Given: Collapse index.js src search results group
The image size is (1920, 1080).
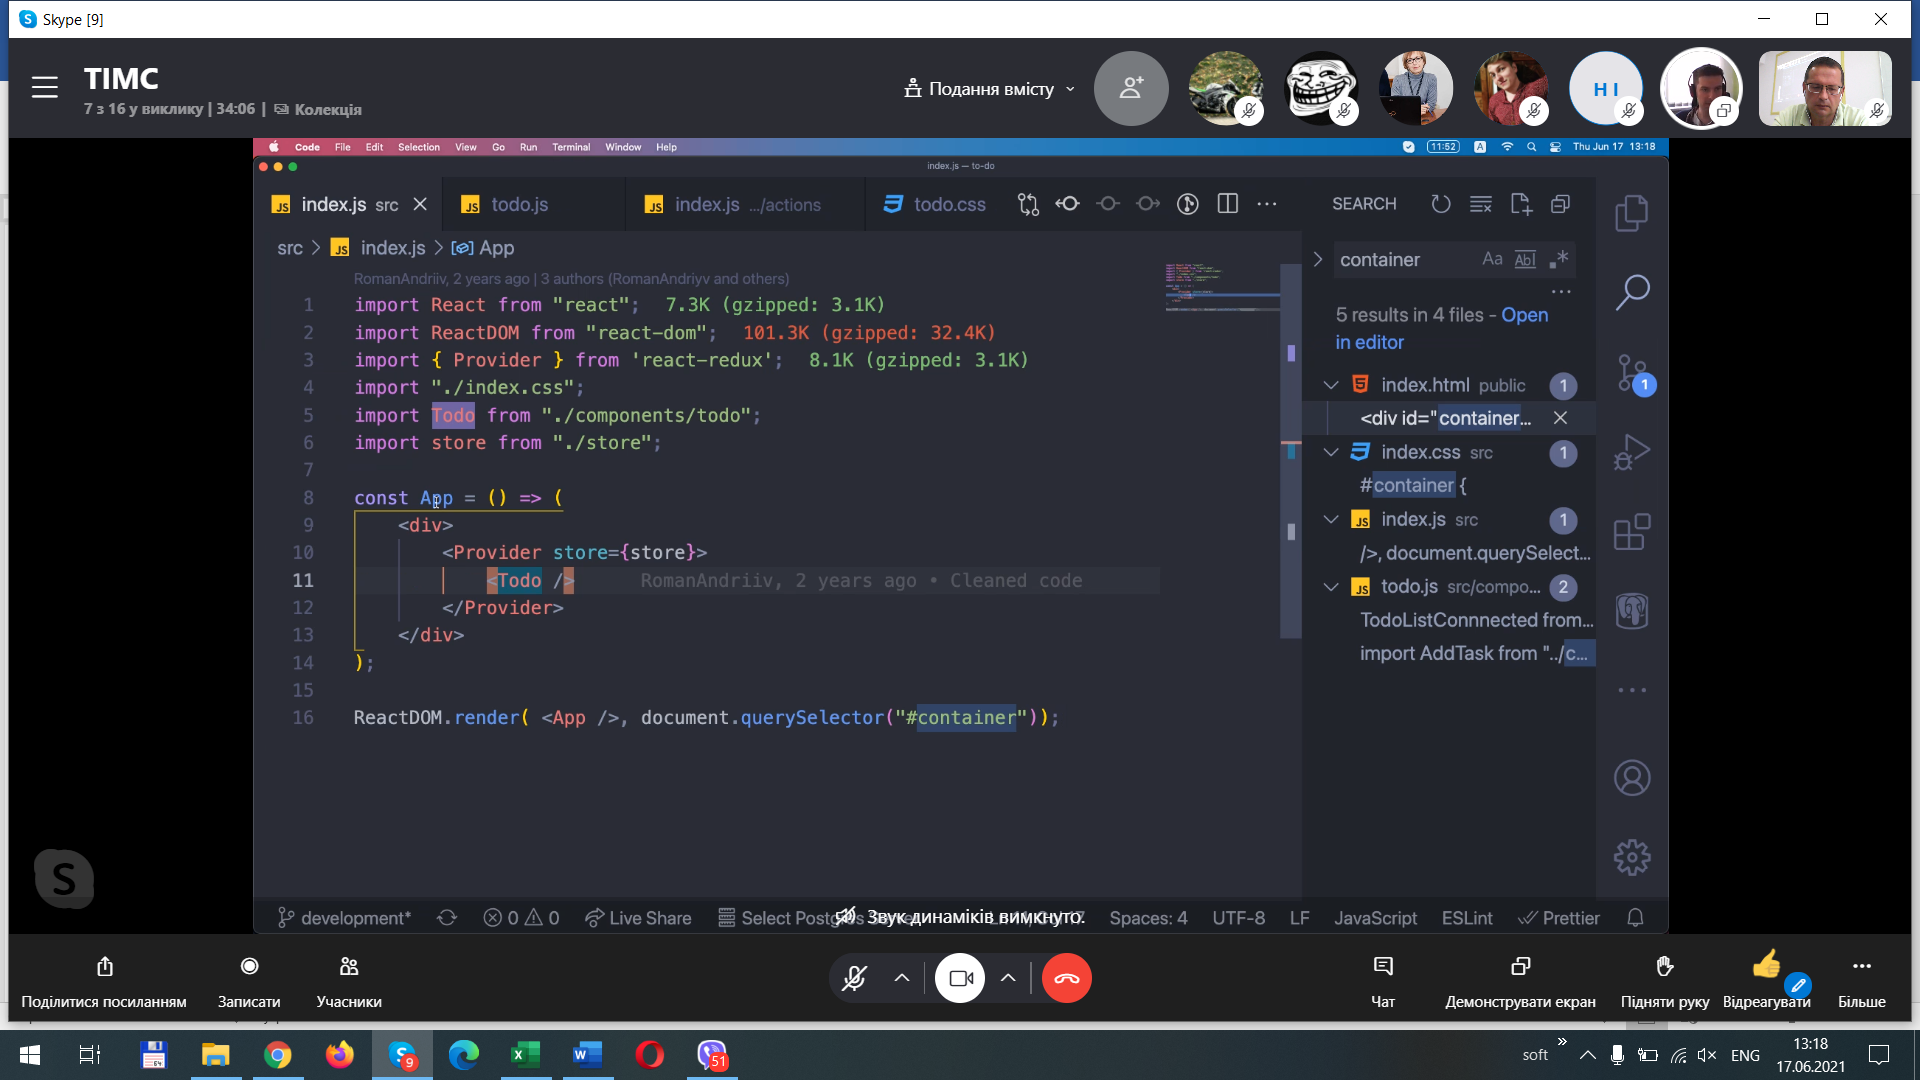Looking at the screenshot, I should click(x=1331, y=519).
